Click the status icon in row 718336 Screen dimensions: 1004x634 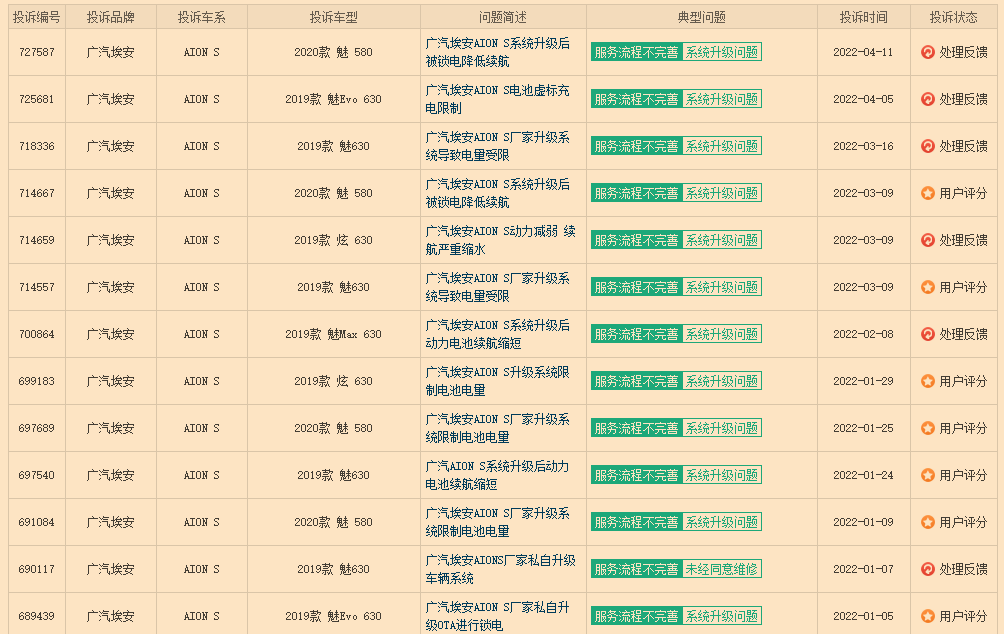point(927,146)
